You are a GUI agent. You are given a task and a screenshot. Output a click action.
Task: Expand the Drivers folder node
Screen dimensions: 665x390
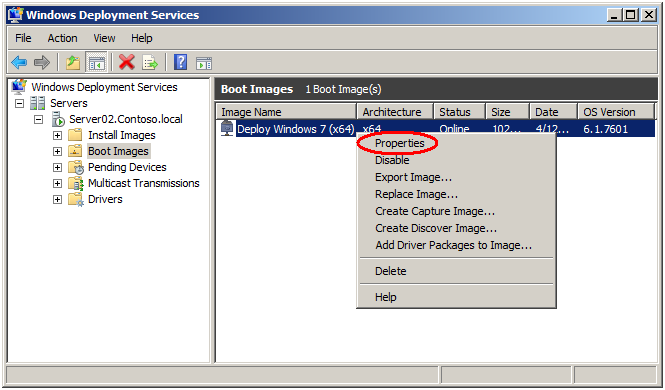click(57, 200)
